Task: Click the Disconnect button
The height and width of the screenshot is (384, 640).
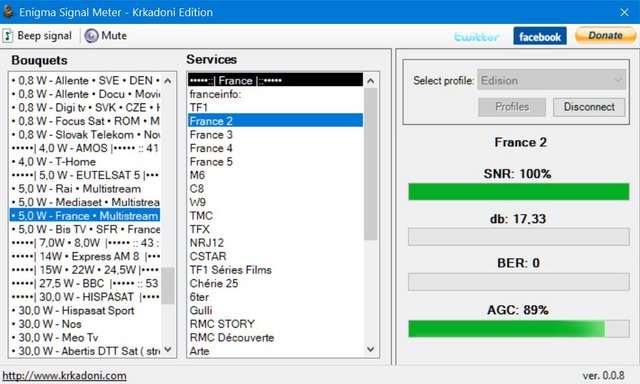Action: pos(589,107)
